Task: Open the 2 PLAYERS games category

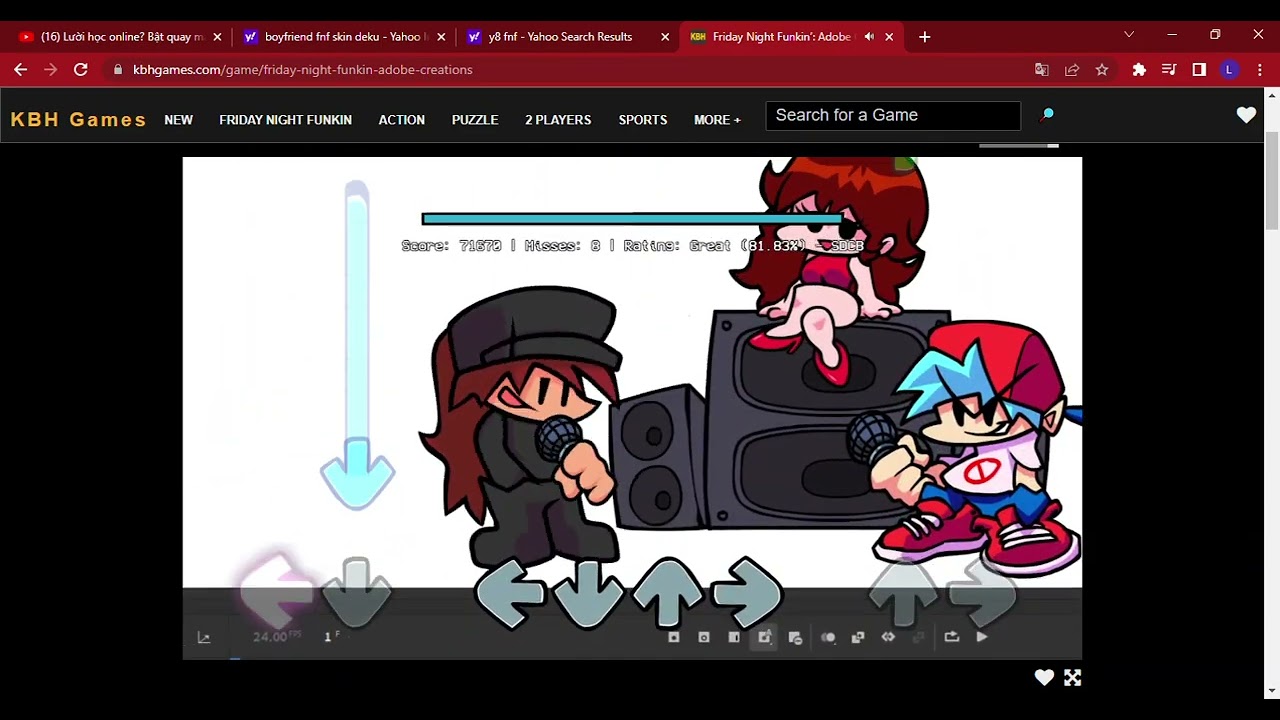Action: [x=558, y=120]
